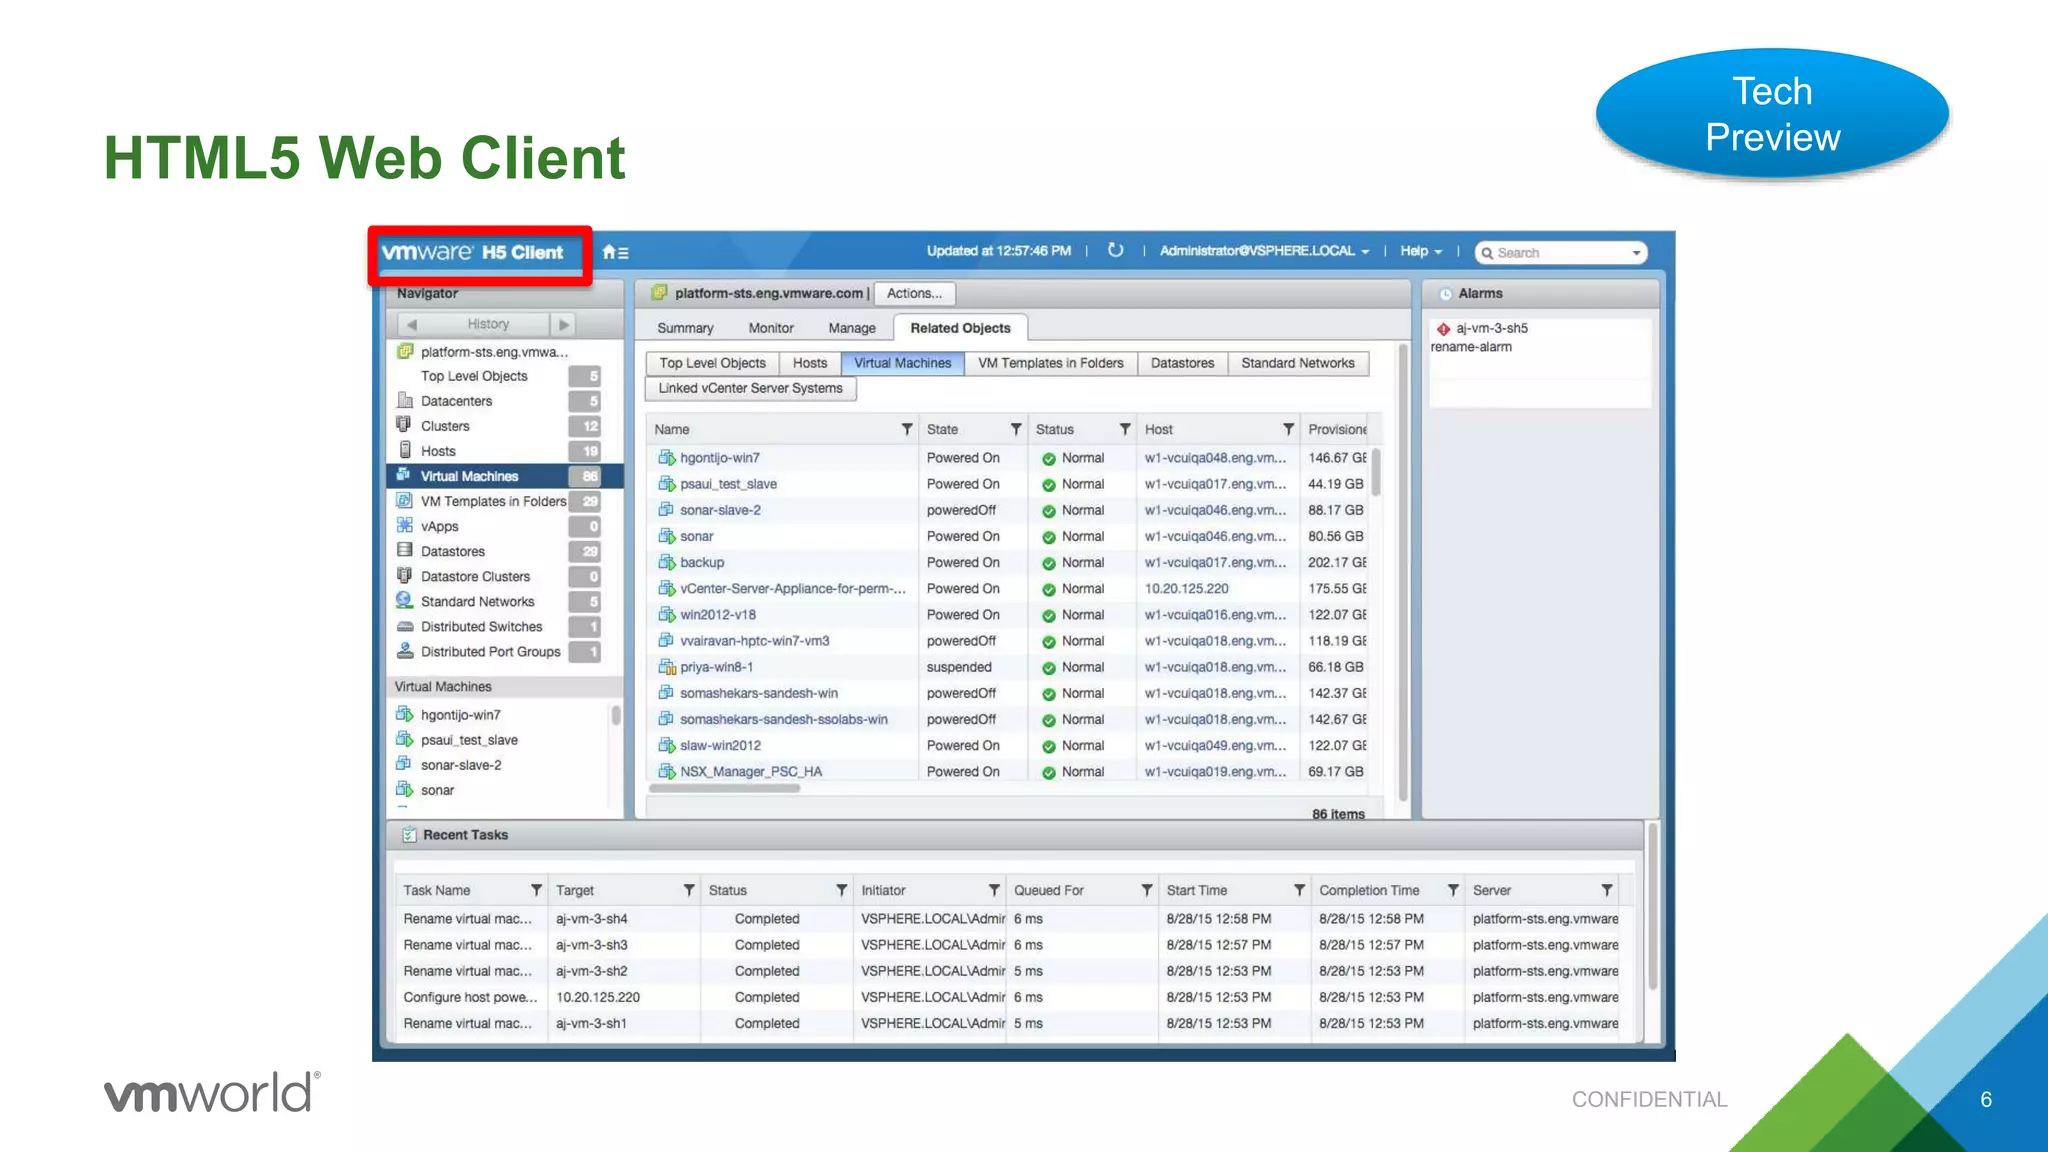Image resolution: width=2048 pixels, height=1152 pixels.
Task: Click the Target column filter icon
Action: [x=689, y=890]
